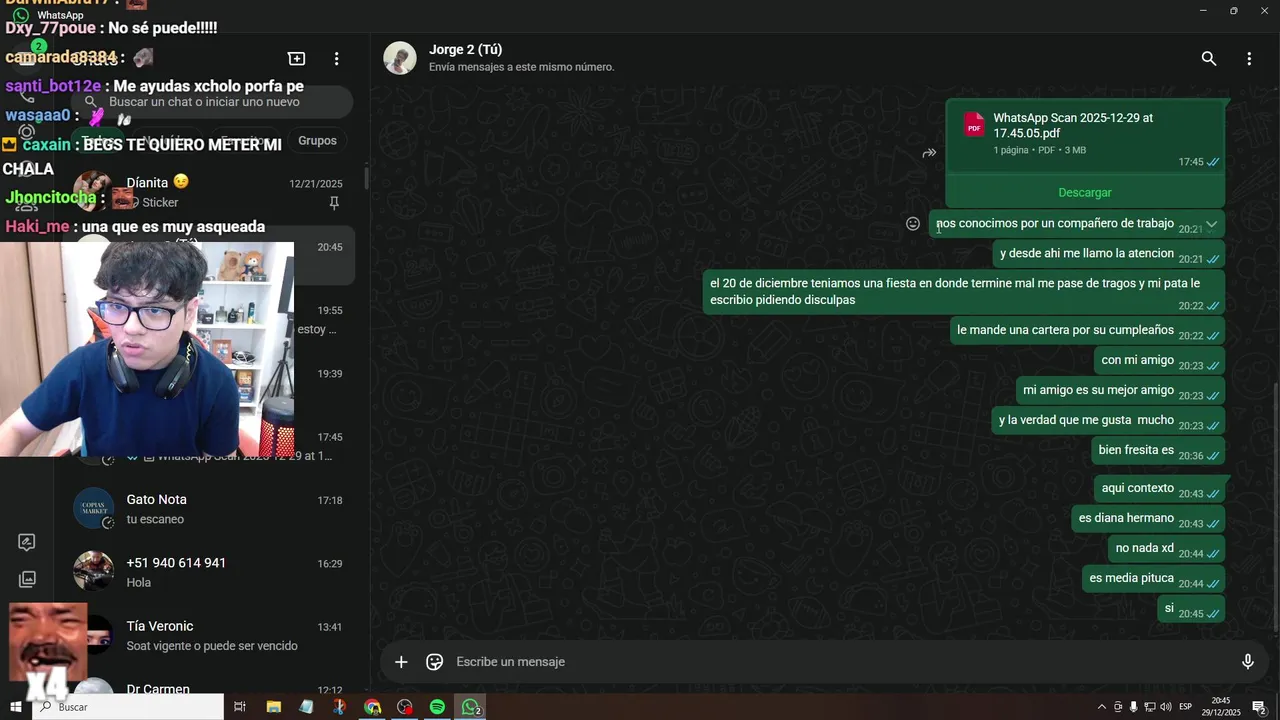Image resolution: width=1280 pixels, height=720 pixels.
Task: Open Task View on the taskbar
Action: click(240, 707)
